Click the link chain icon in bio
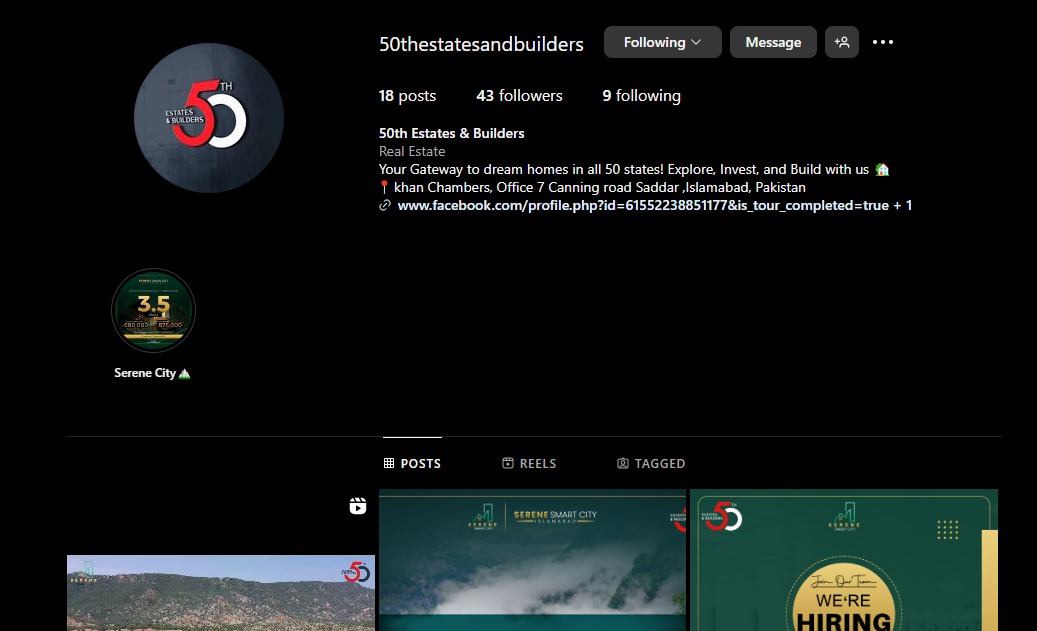The image size is (1037, 631). [384, 206]
